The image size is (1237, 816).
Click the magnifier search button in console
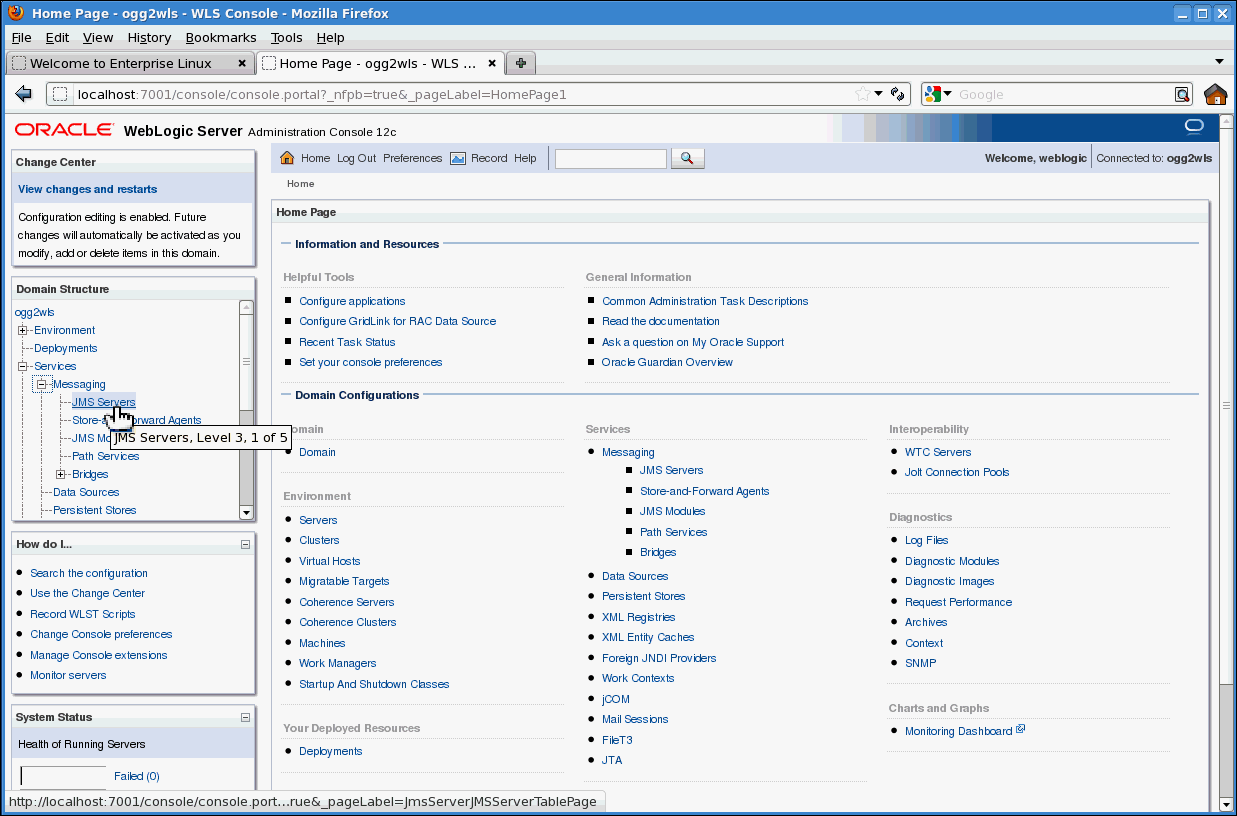pos(688,158)
